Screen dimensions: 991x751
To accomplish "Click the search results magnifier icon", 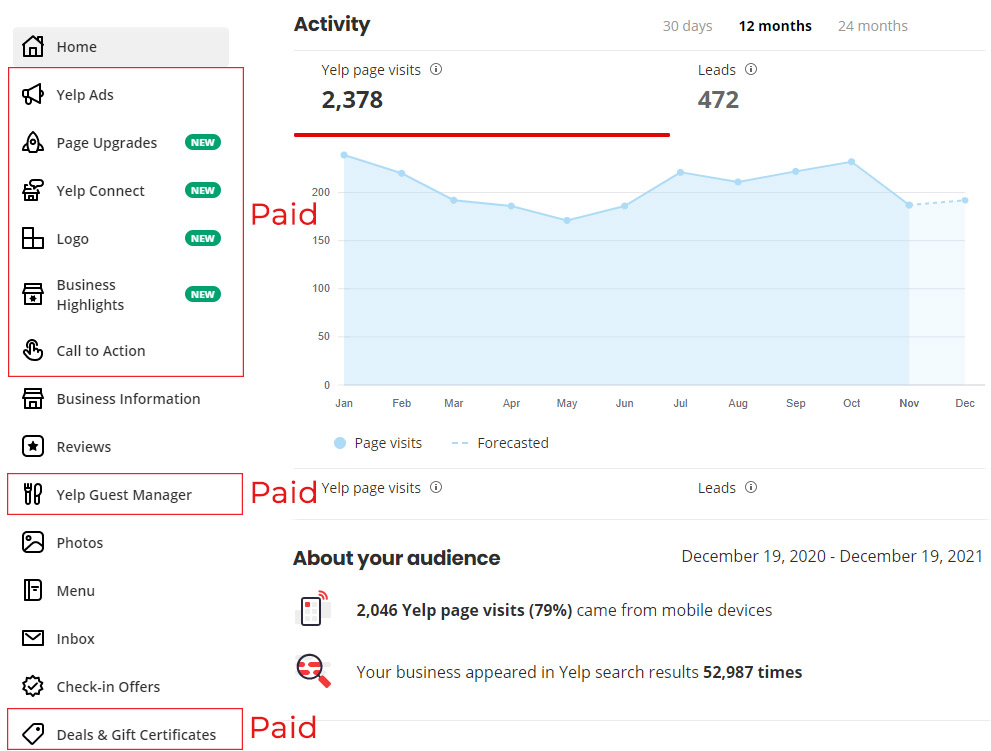I will (x=313, y=671).
